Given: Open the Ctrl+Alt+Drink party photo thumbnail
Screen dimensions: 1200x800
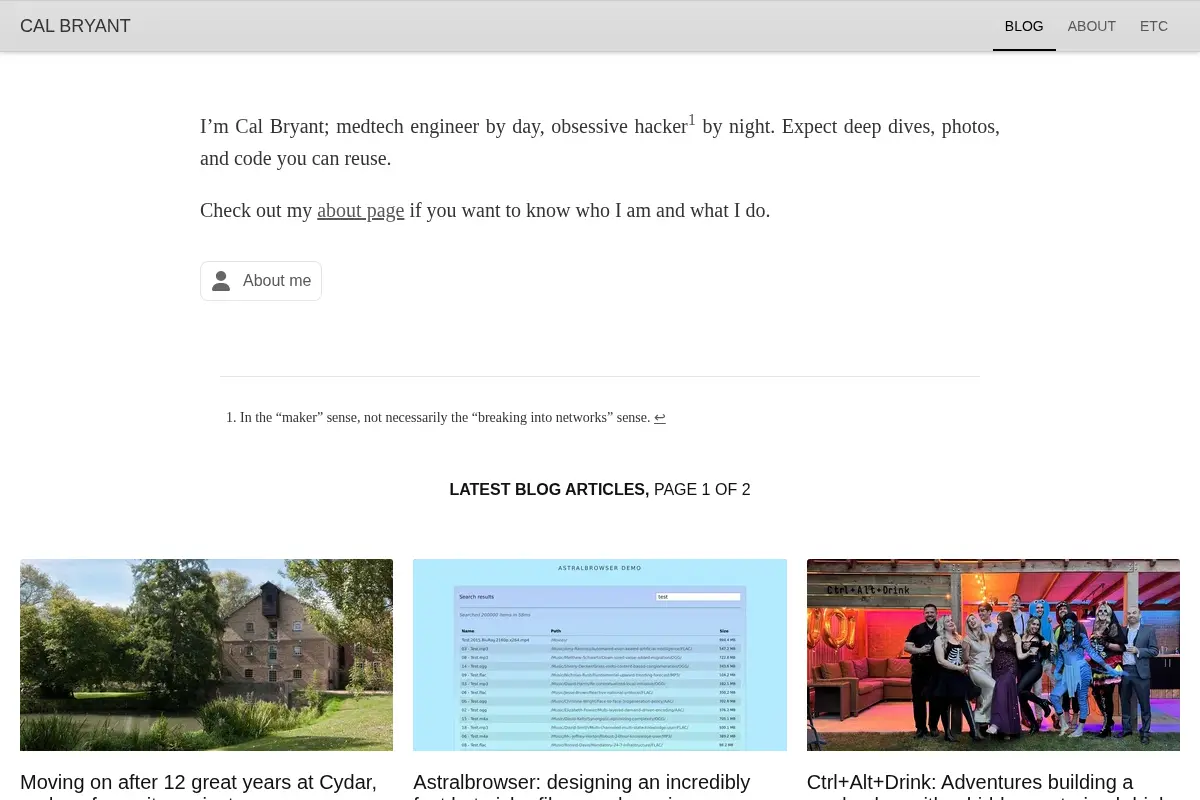Looking at the screenshot, I should click(x=993, y=655).
